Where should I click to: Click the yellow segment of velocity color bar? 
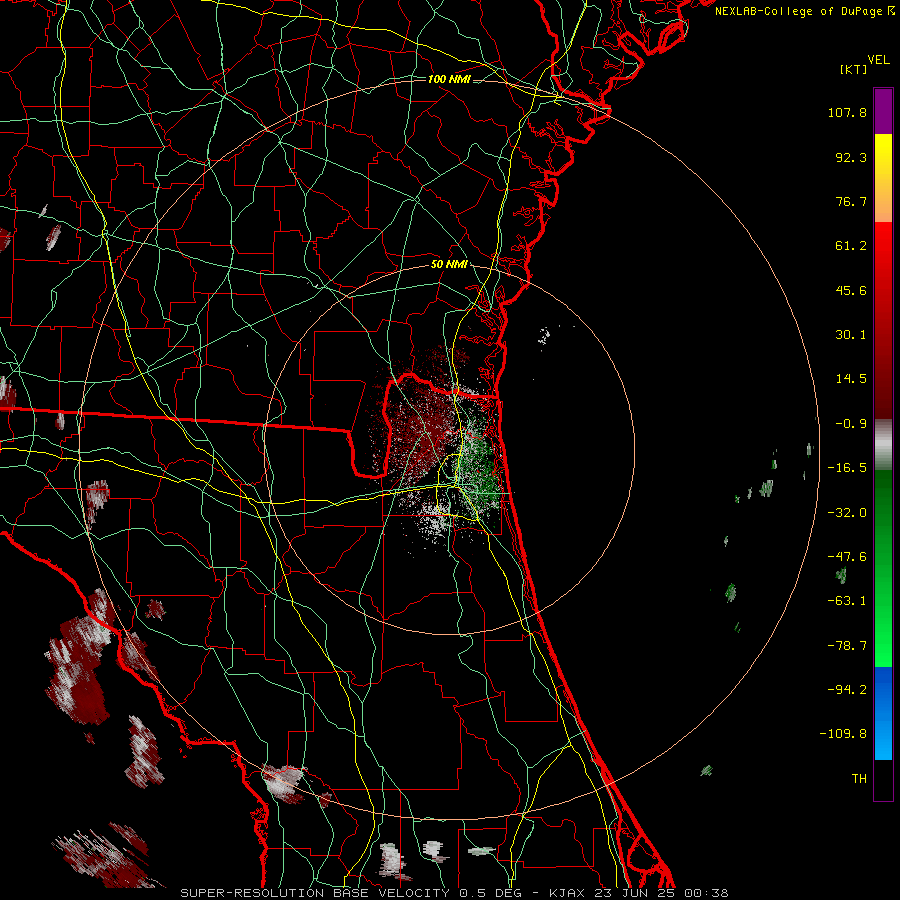pyautogui.click(x=883, y=178)
